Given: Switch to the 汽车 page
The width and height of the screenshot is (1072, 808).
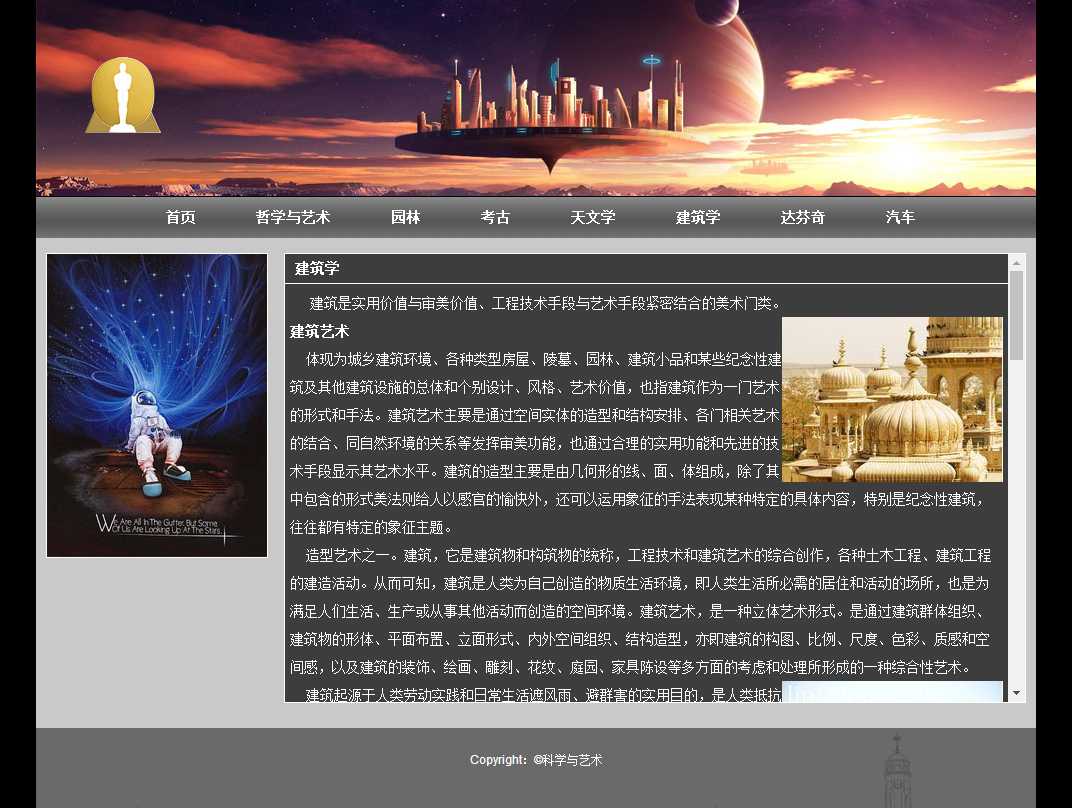Looking at the screenshot, I should (x=900, y=218).
